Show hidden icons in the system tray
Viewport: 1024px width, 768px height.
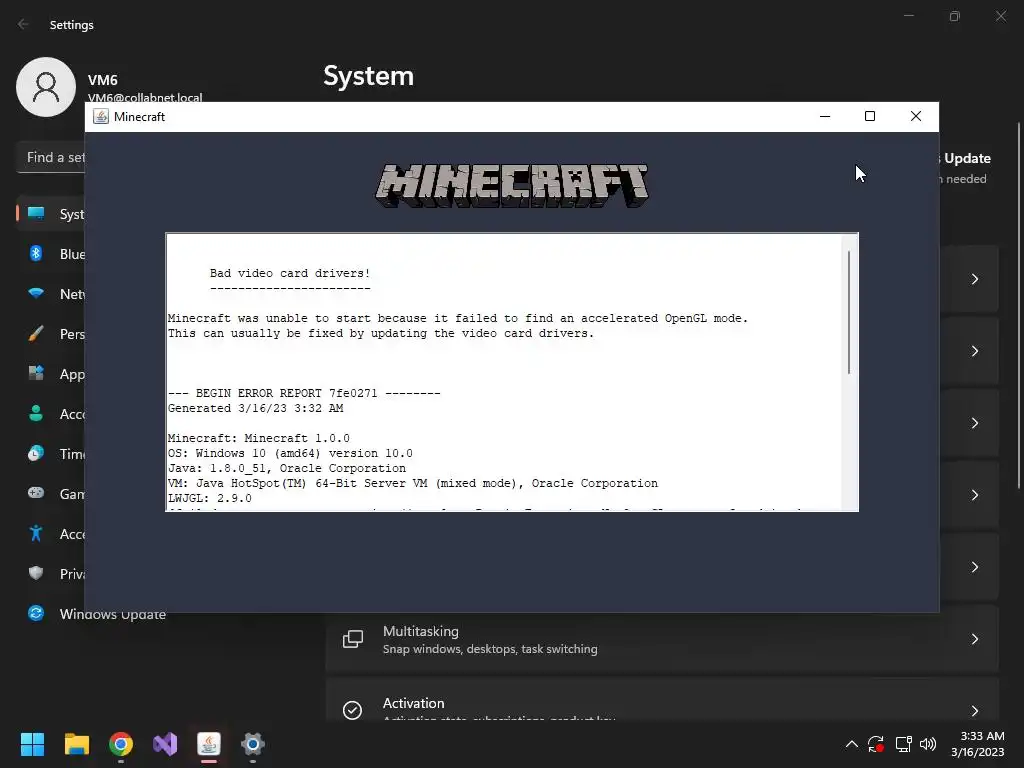point(852,744)
